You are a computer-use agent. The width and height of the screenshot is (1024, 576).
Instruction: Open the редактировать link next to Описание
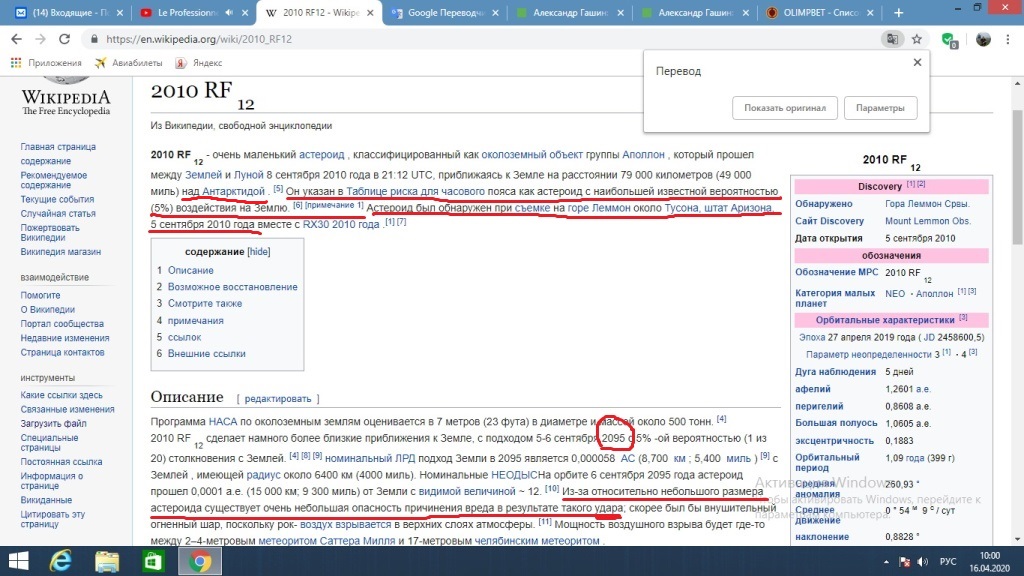pyautogui.click(x=278, y=398)
